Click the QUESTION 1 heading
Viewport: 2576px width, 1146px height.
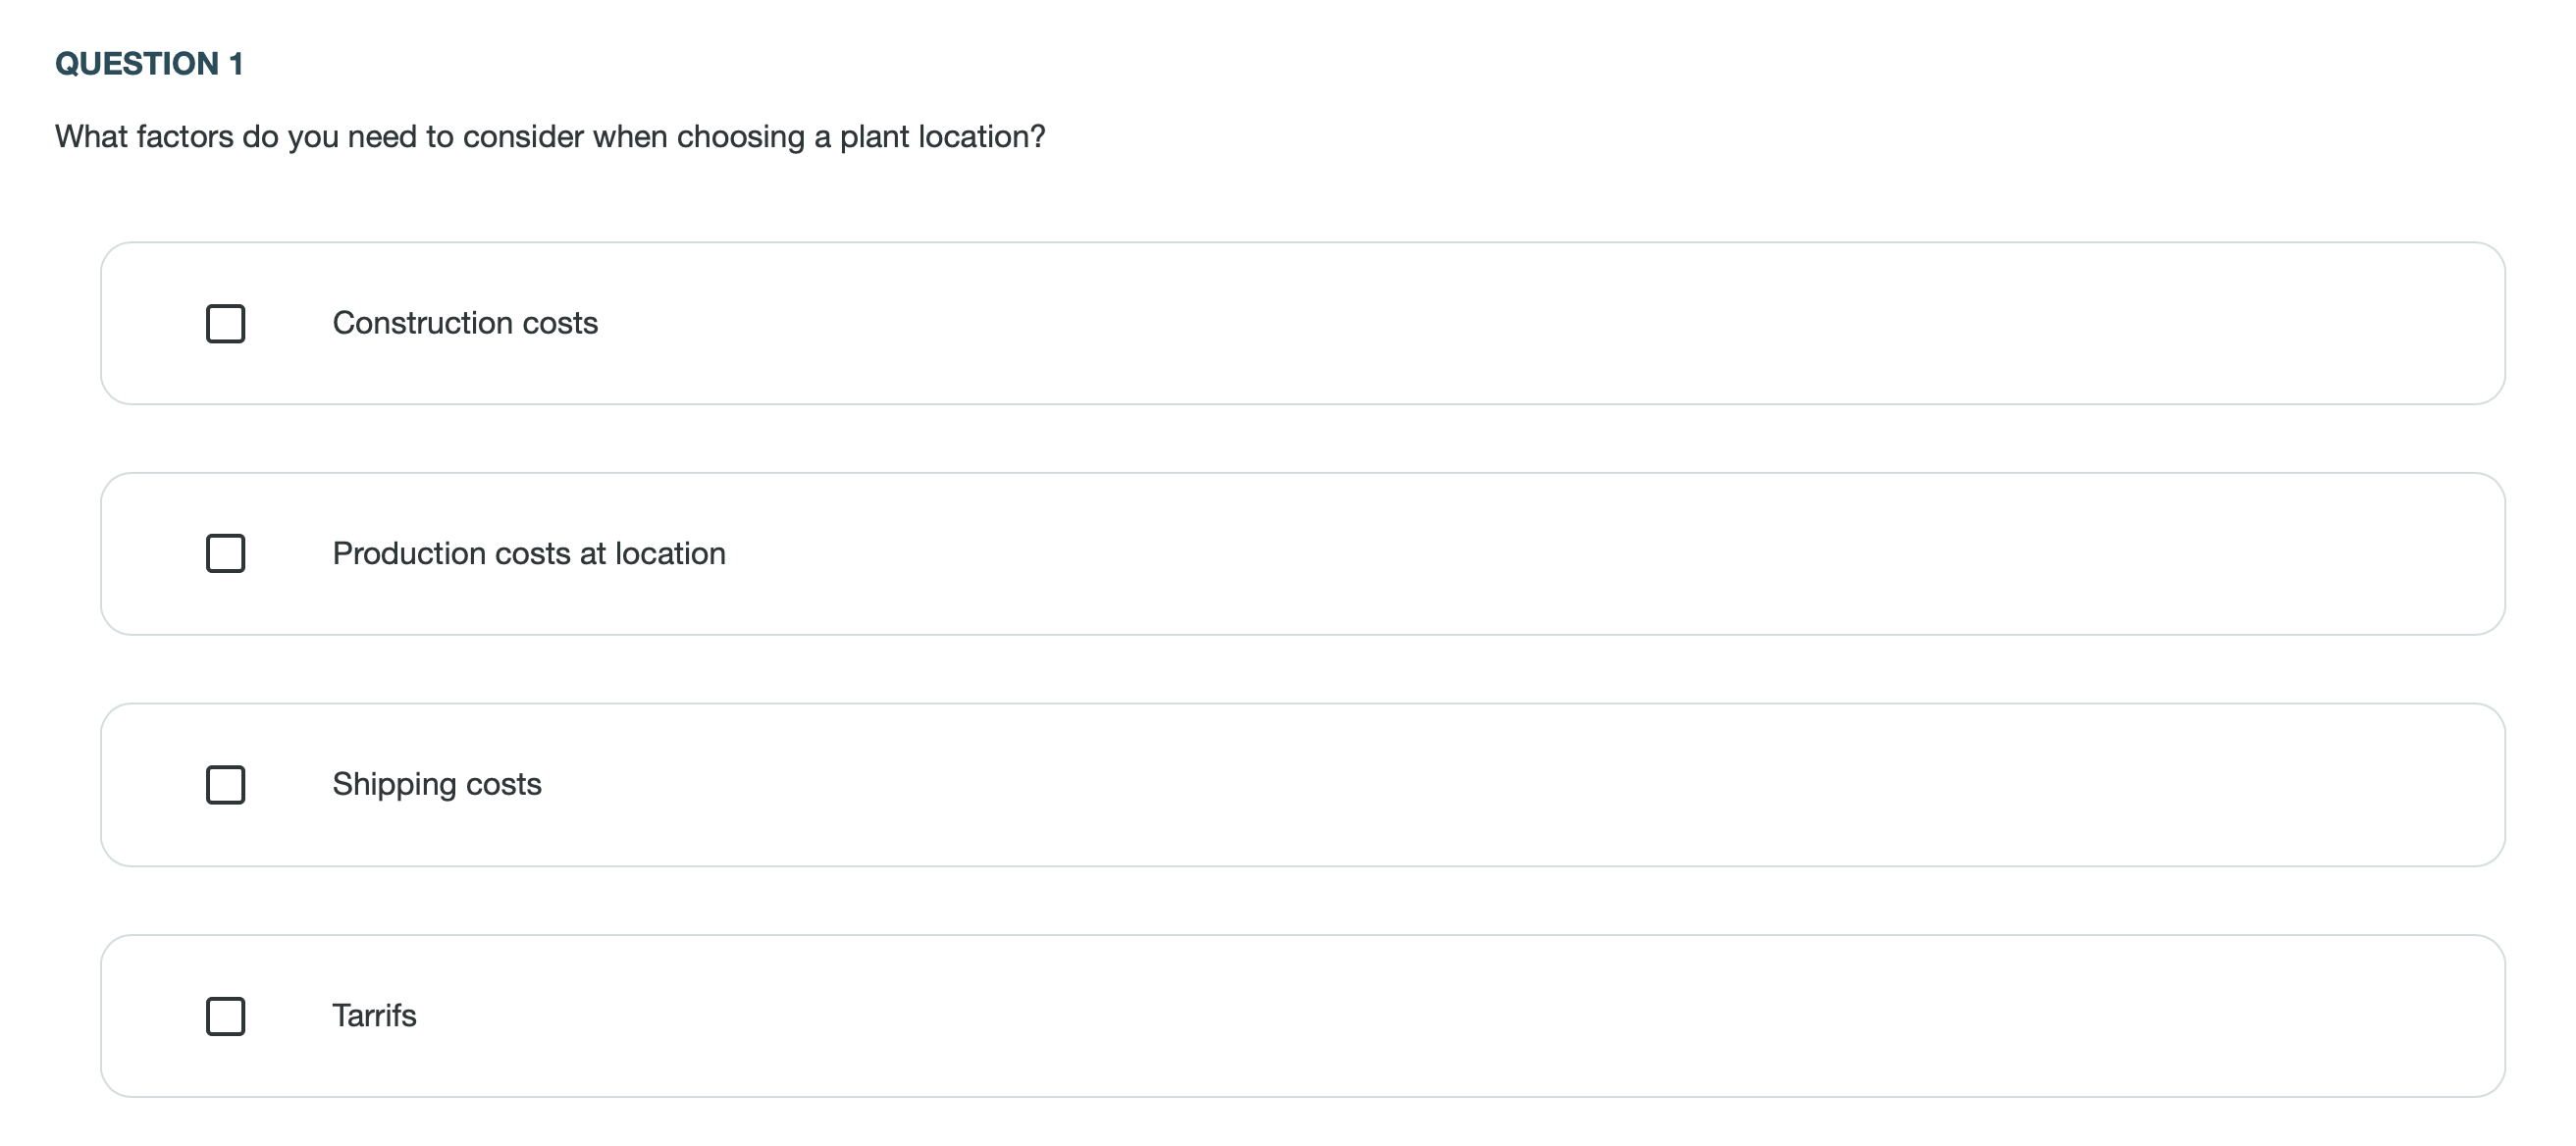click(x=148, y=63)
